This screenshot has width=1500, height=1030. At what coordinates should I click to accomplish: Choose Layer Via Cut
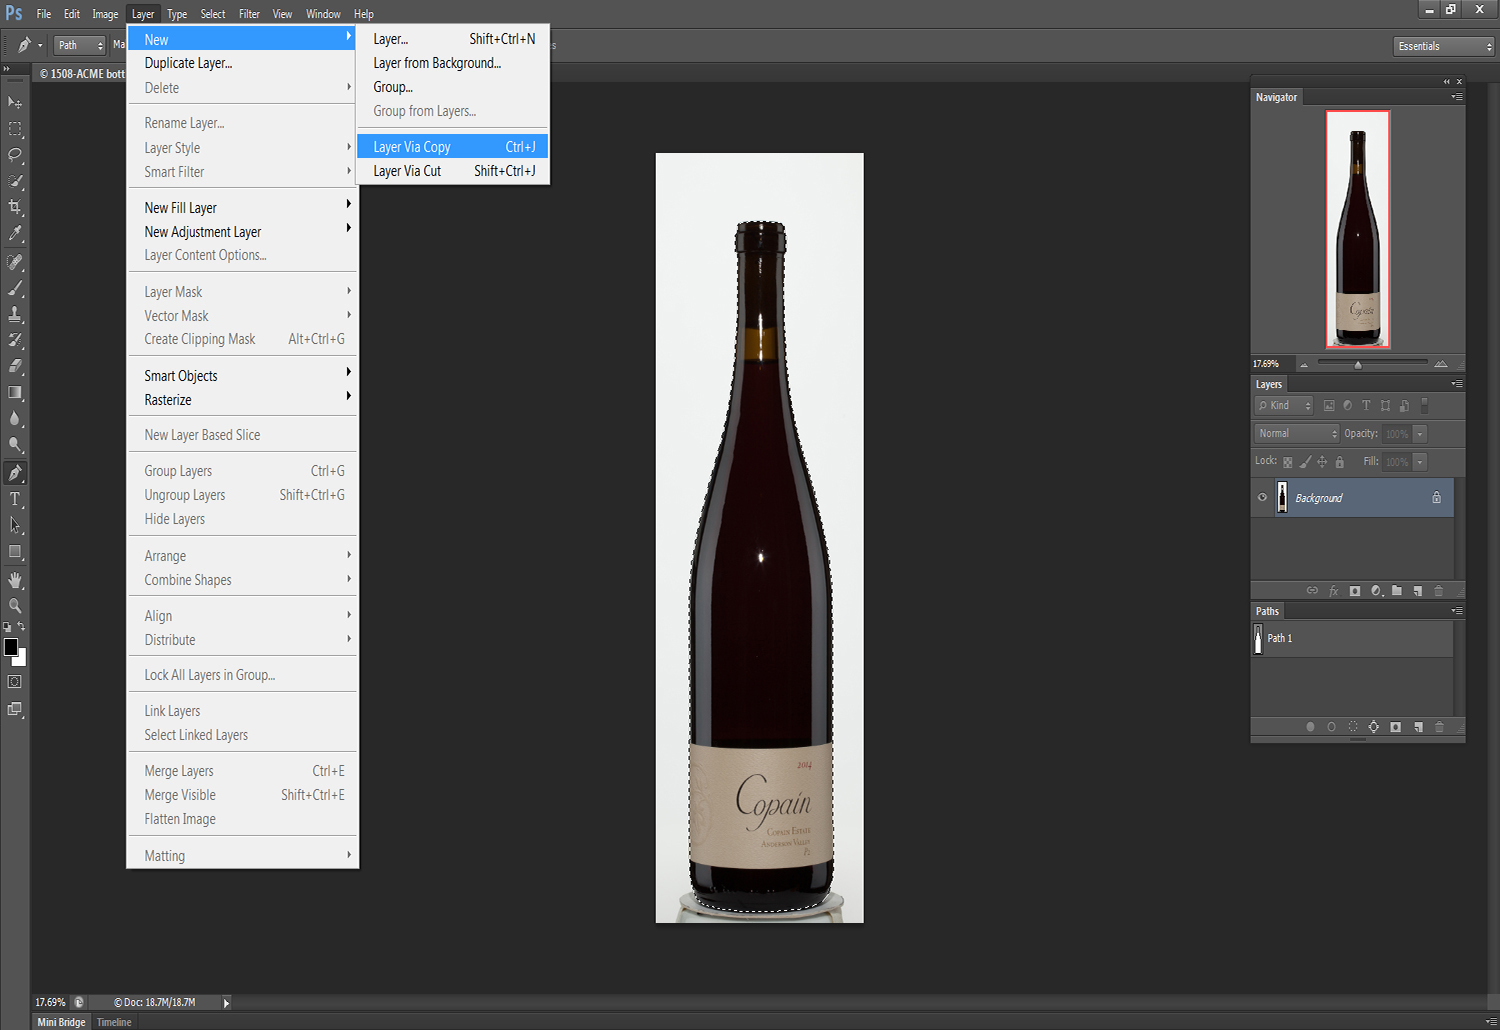pyautogui.click(x=453, y=171)
